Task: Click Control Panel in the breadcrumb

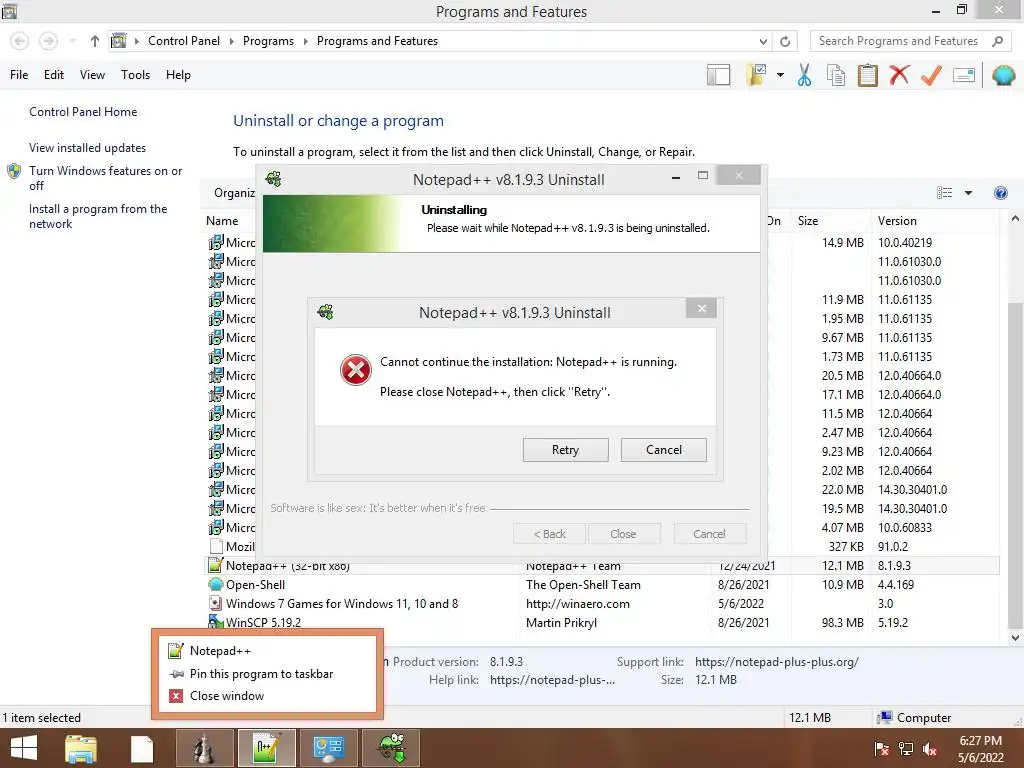Action: (x=184, y=41)
